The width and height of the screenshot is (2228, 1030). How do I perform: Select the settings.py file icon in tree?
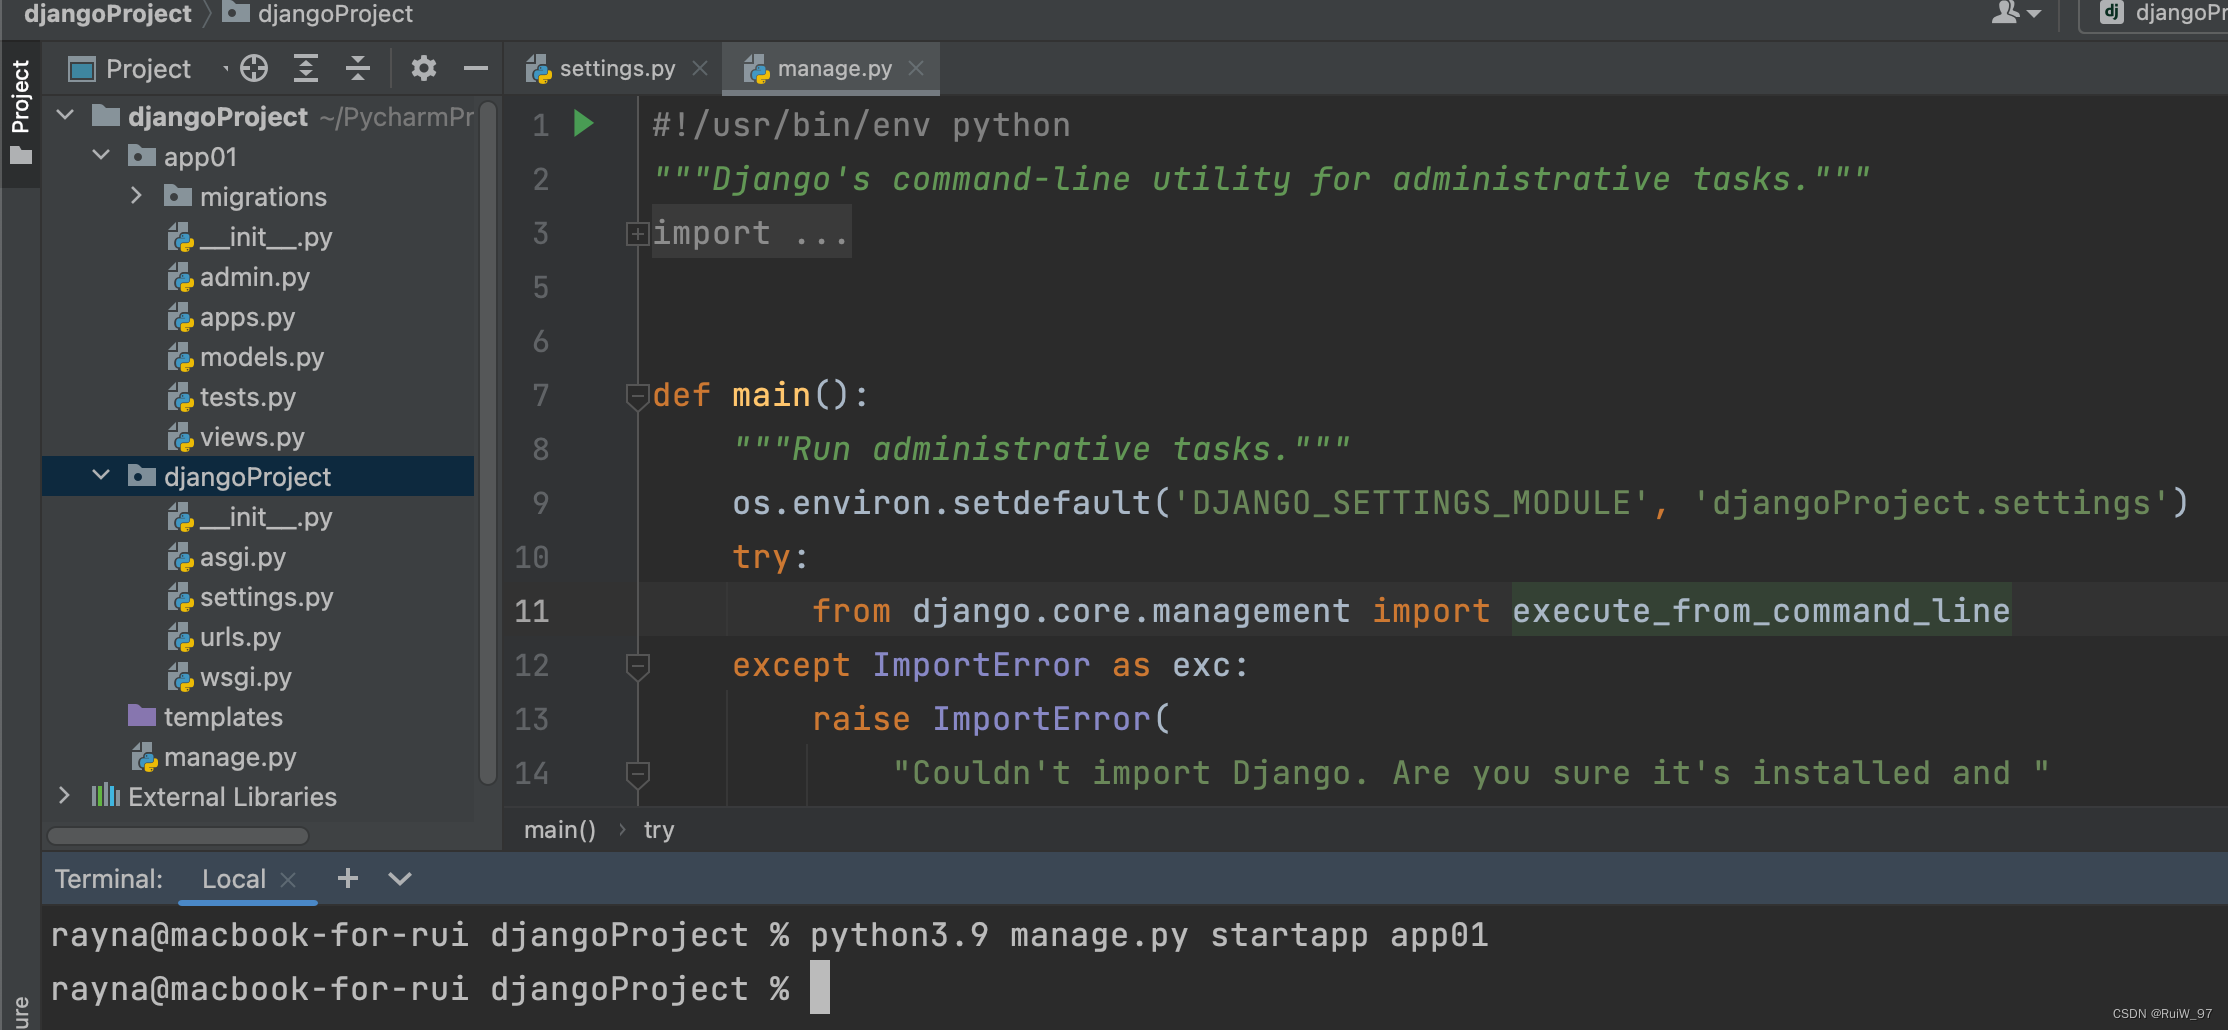tap(180, 597)
